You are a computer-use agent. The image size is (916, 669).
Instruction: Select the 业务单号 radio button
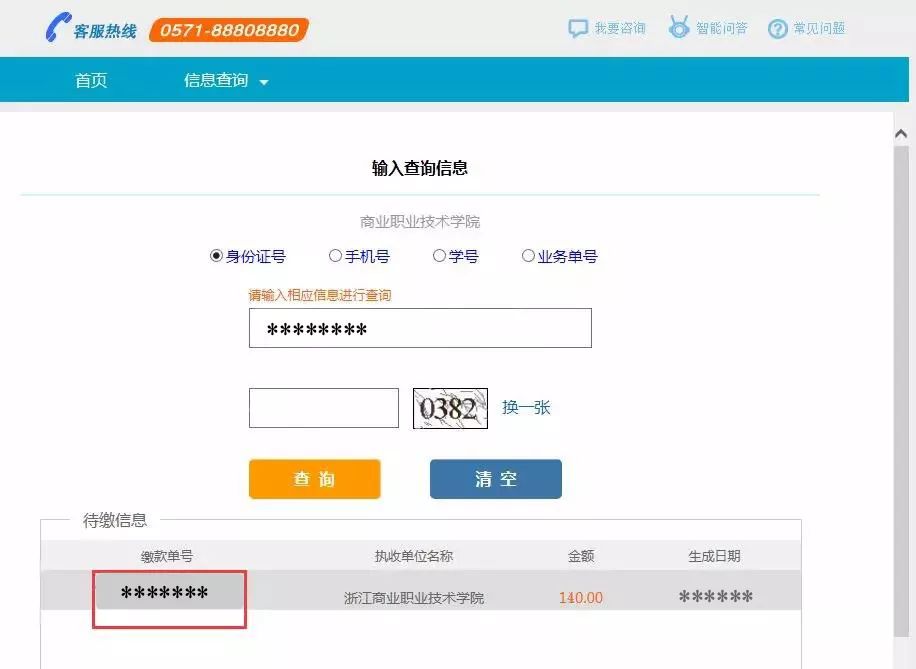click(x=528, y=256)
